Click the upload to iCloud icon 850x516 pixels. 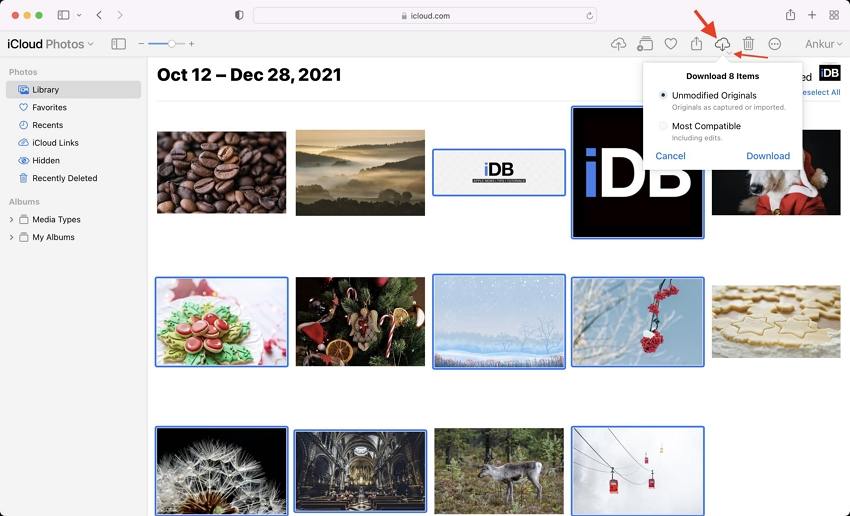618,44
